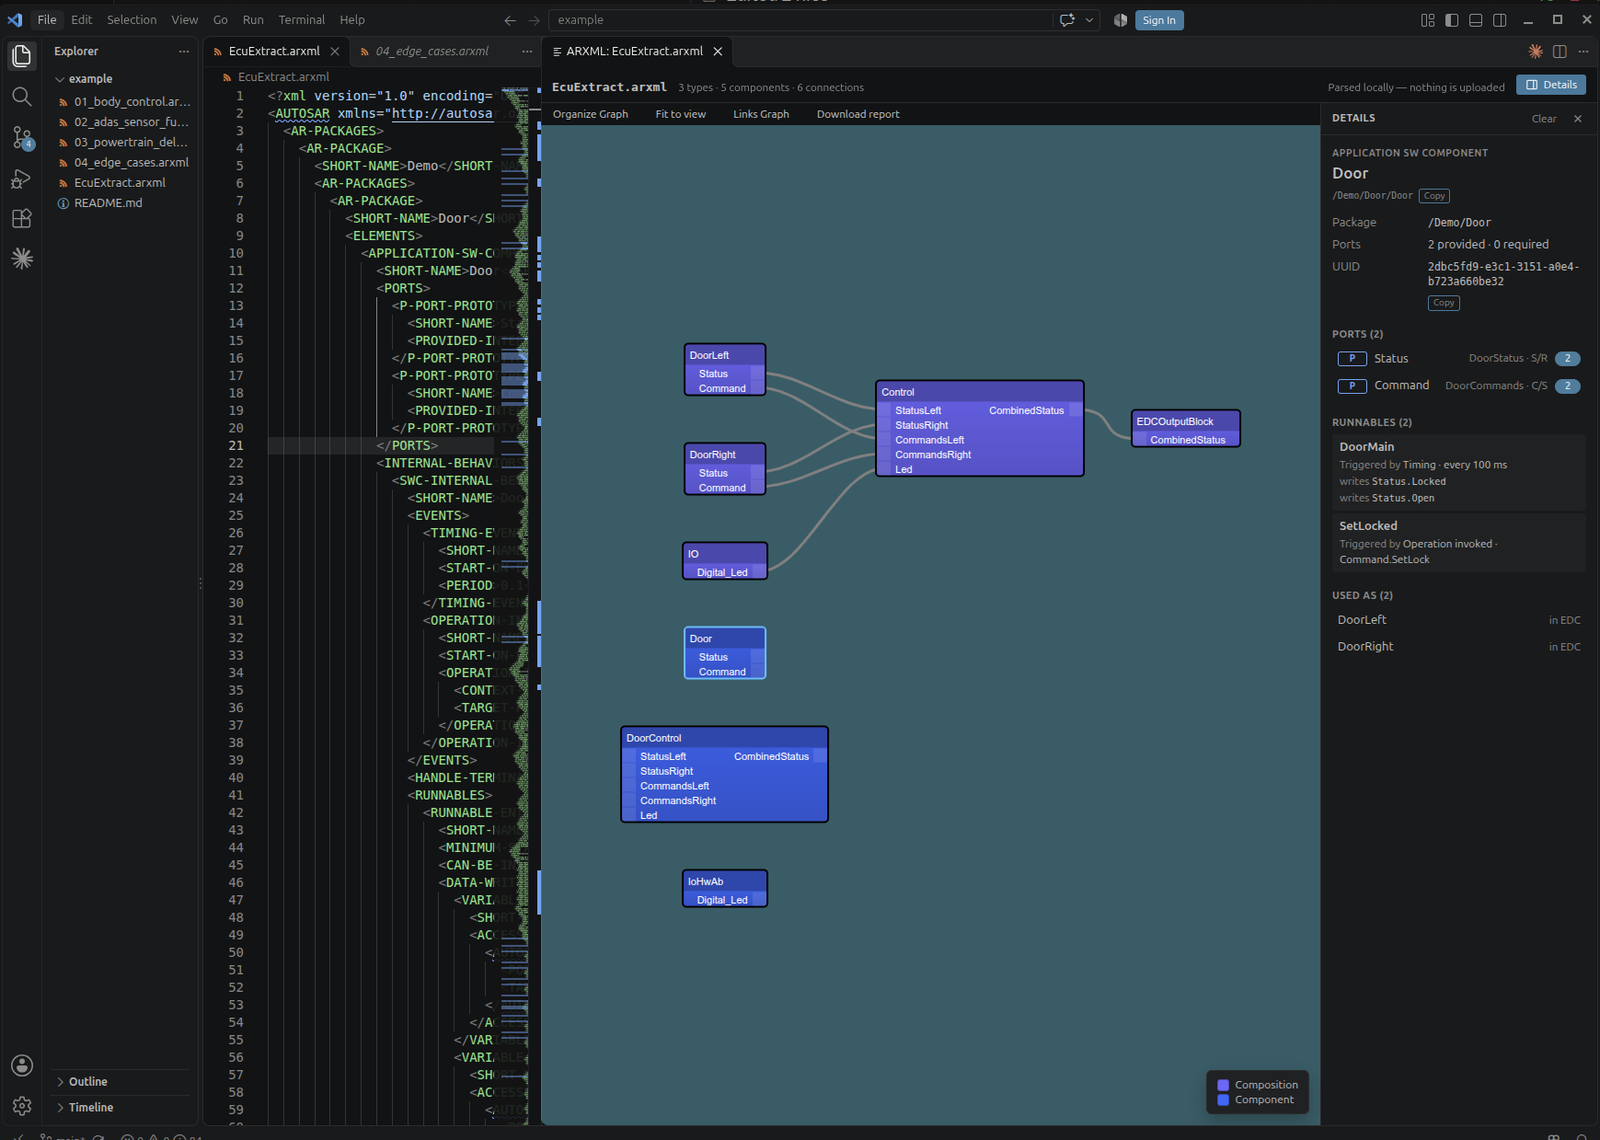Toggle Secondary Side Bar layout icon
The image size is (1600, 1140).
coord(1500,20)
